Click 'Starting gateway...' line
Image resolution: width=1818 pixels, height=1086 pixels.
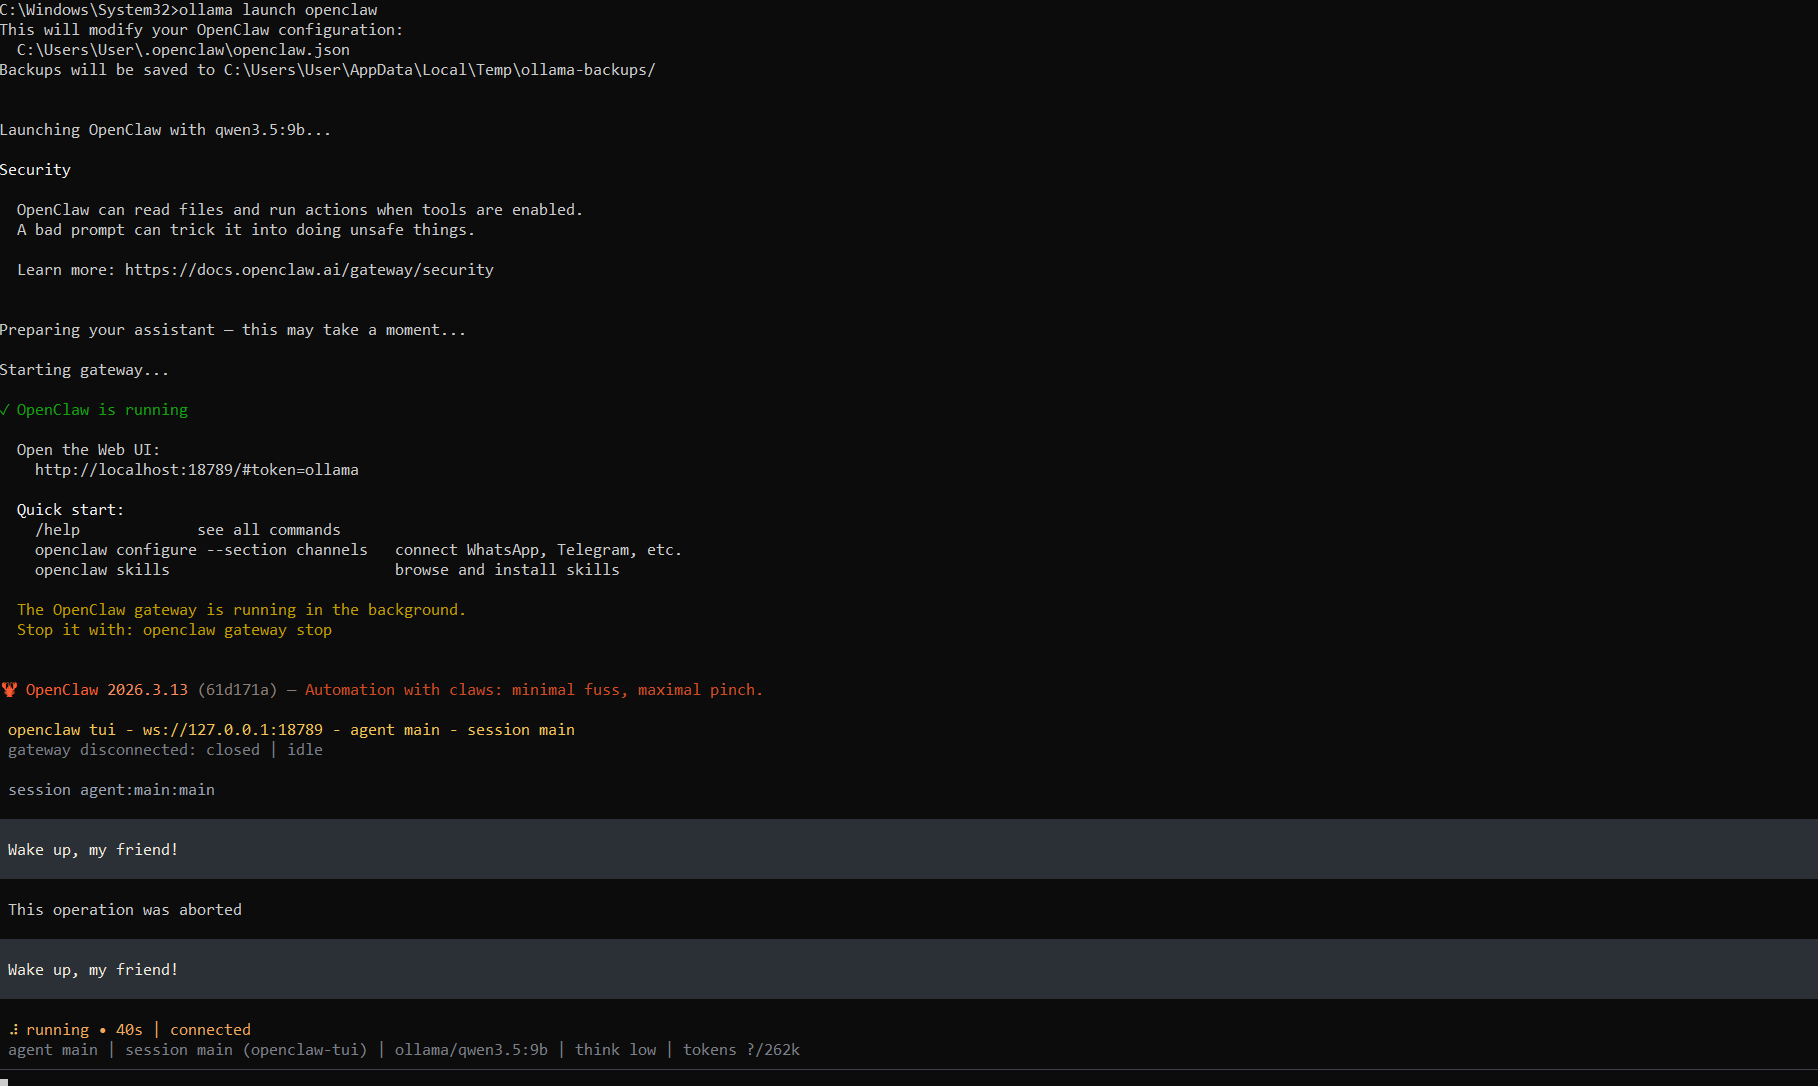click(x=84, y=370)
